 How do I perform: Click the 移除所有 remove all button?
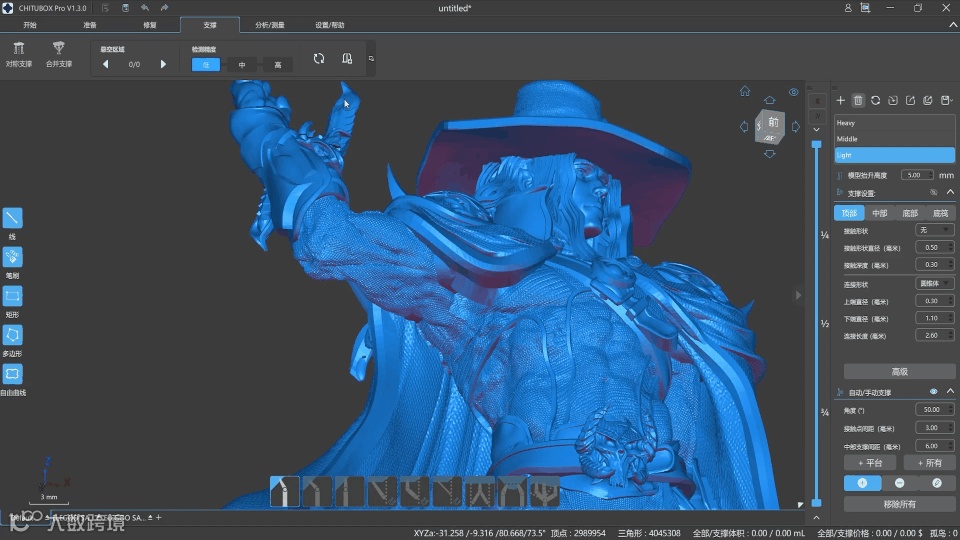[x=899, y=504]
